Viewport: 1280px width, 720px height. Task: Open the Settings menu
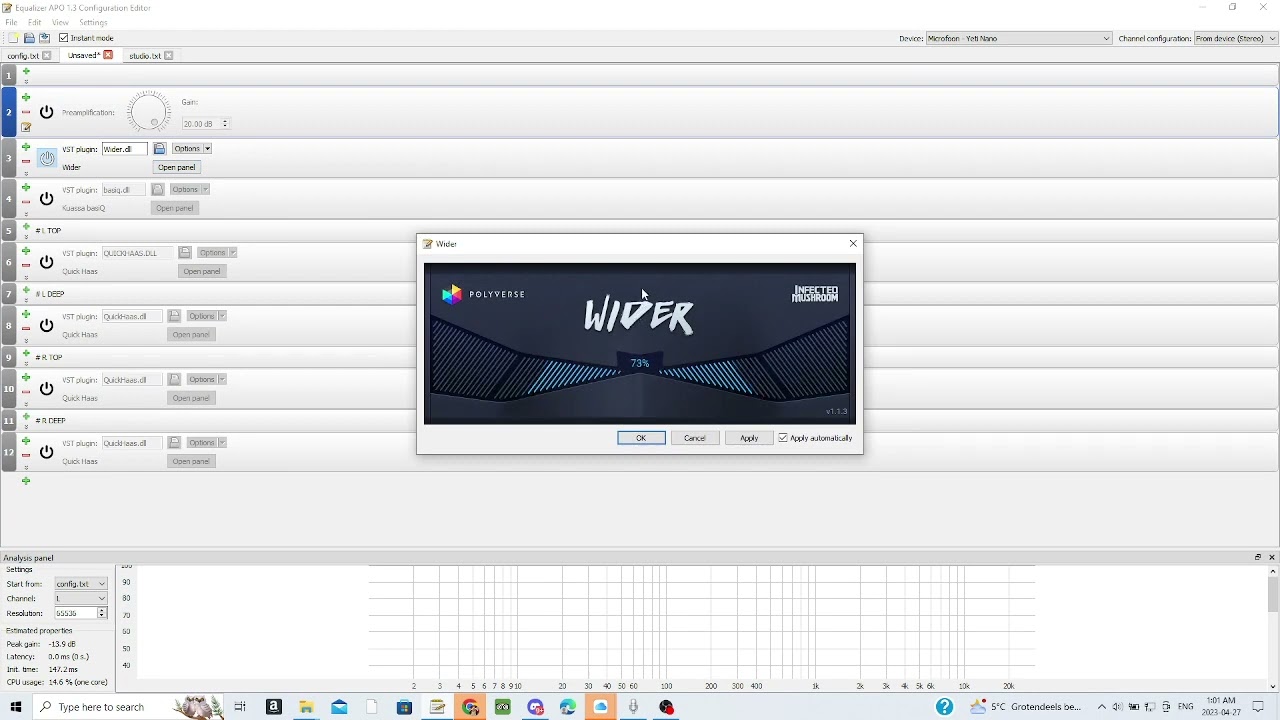[x=93, y=22]
